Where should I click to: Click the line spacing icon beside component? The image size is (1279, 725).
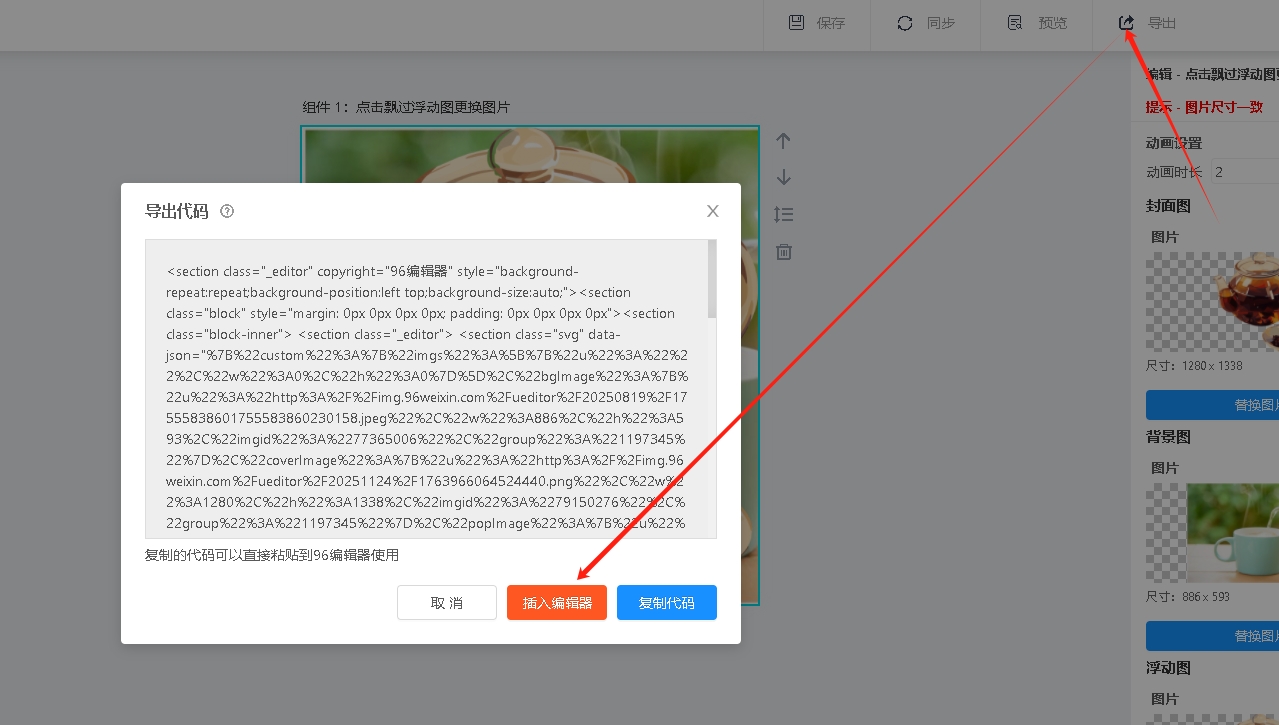784,214
